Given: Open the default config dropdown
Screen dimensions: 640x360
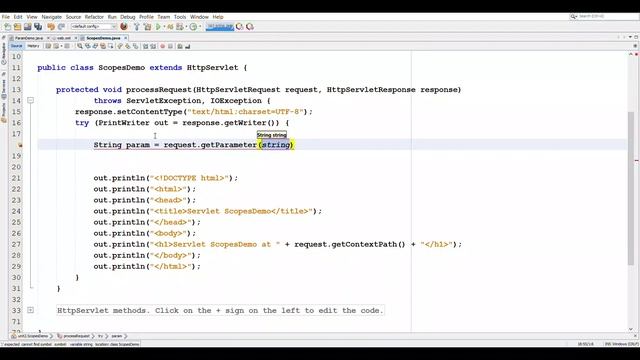Looking at the screenshot, I should (93, 27).
